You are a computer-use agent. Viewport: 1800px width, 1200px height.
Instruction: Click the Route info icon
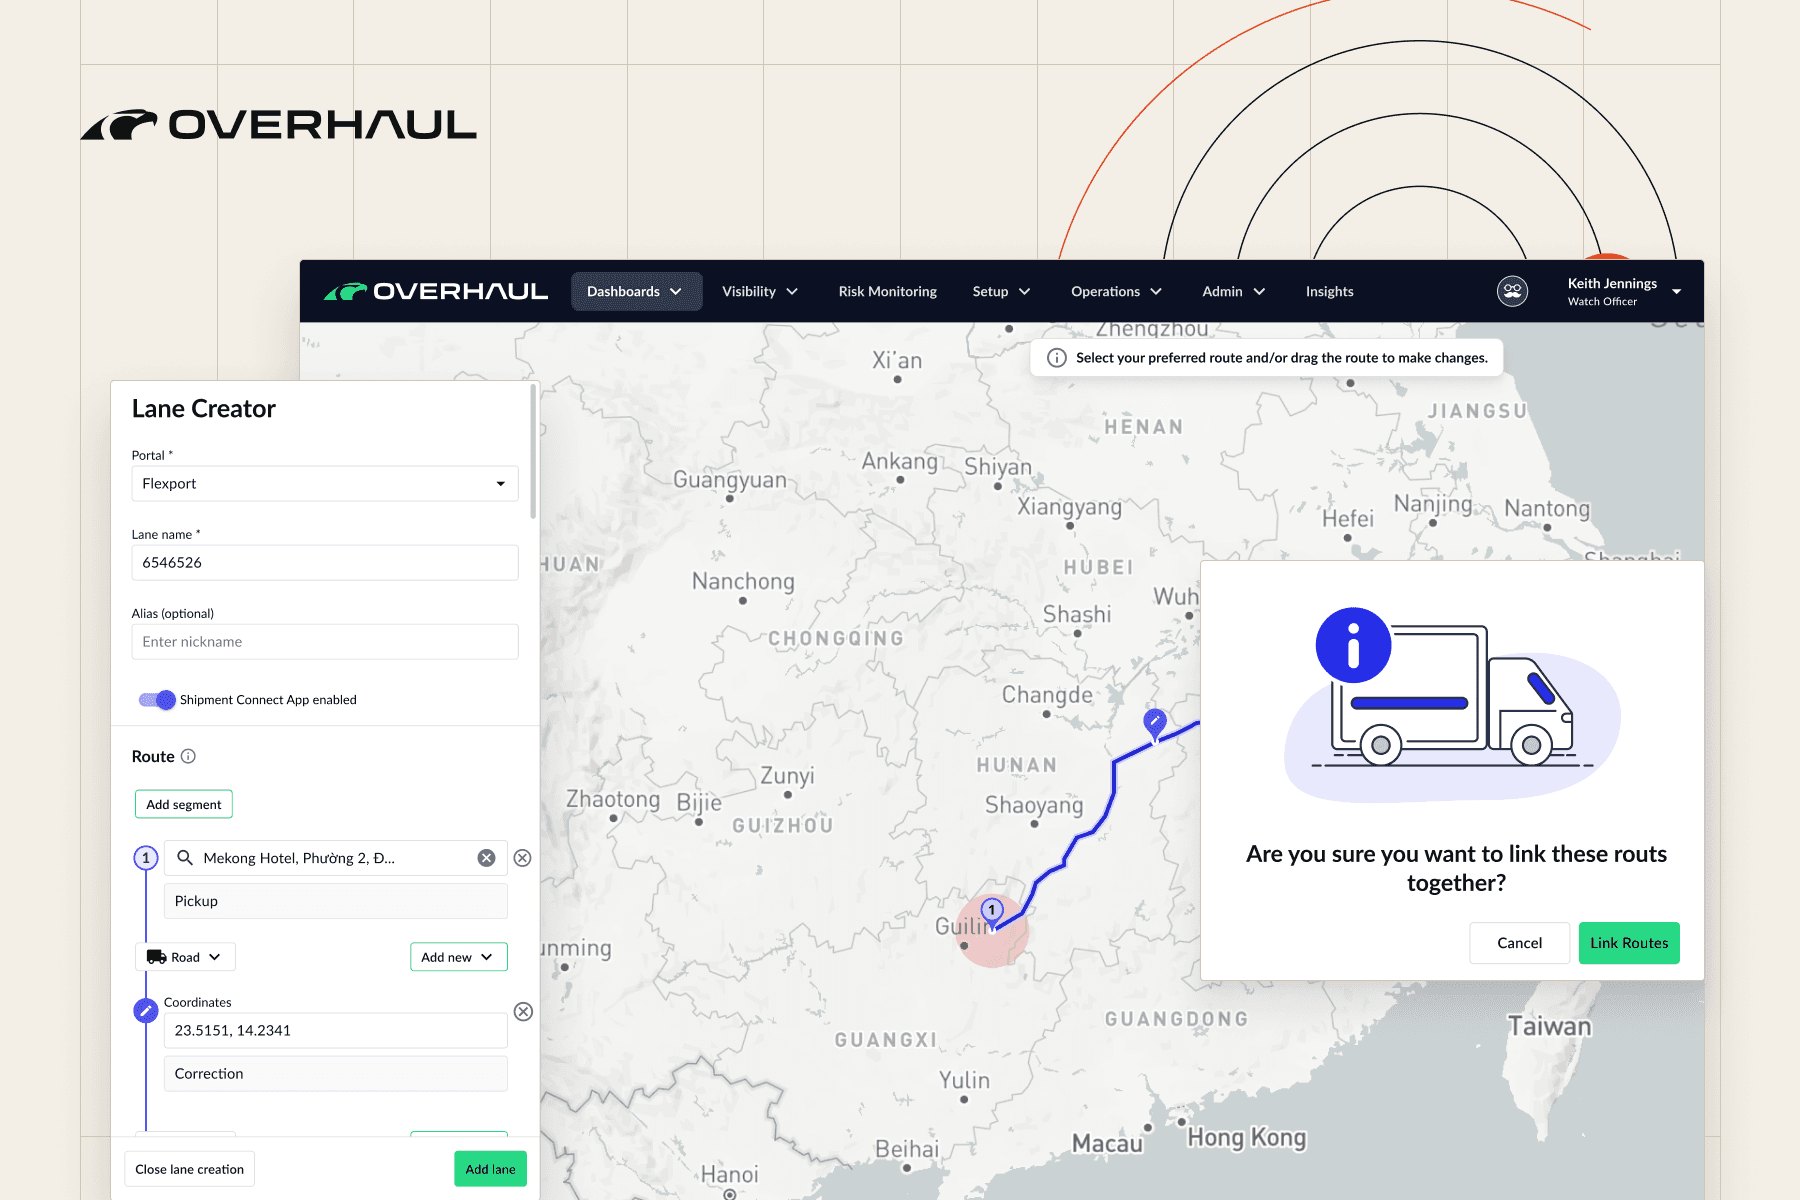[188, 756]
